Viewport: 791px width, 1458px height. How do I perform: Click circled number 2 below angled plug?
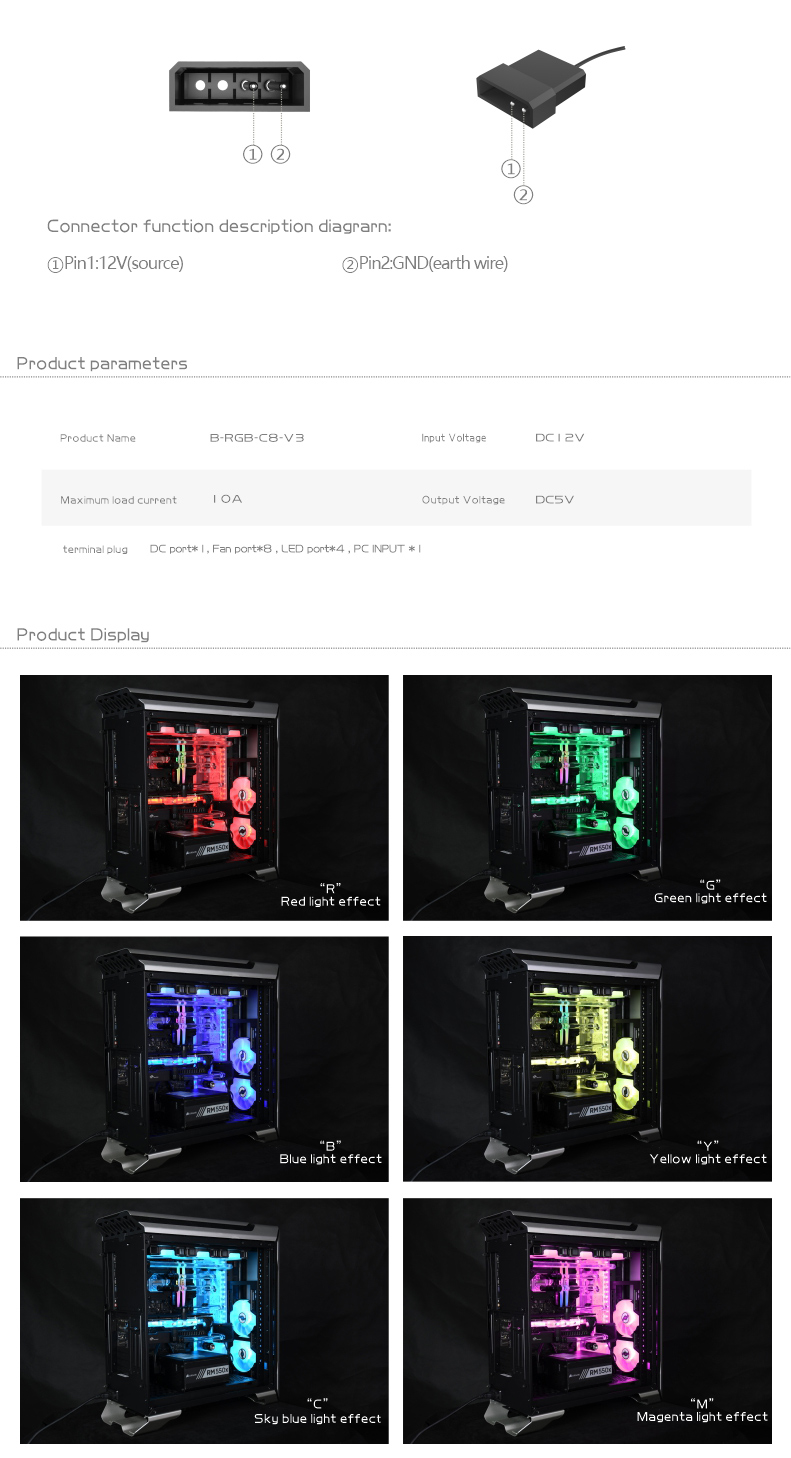[524, 195]
